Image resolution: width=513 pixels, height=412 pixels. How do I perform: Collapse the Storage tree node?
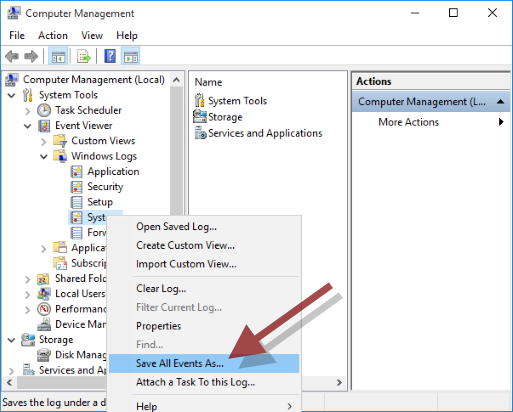pyautogui.click(x=12, y=340)
